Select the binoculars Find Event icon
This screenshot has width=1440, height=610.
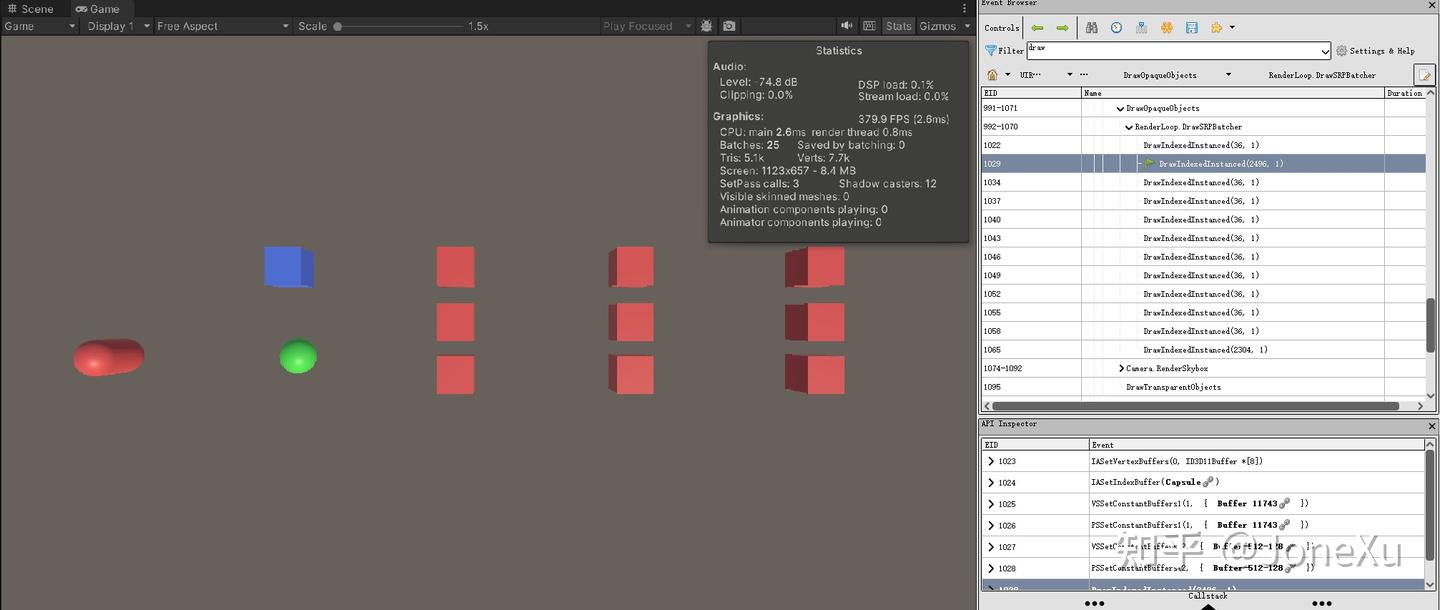1092,27
